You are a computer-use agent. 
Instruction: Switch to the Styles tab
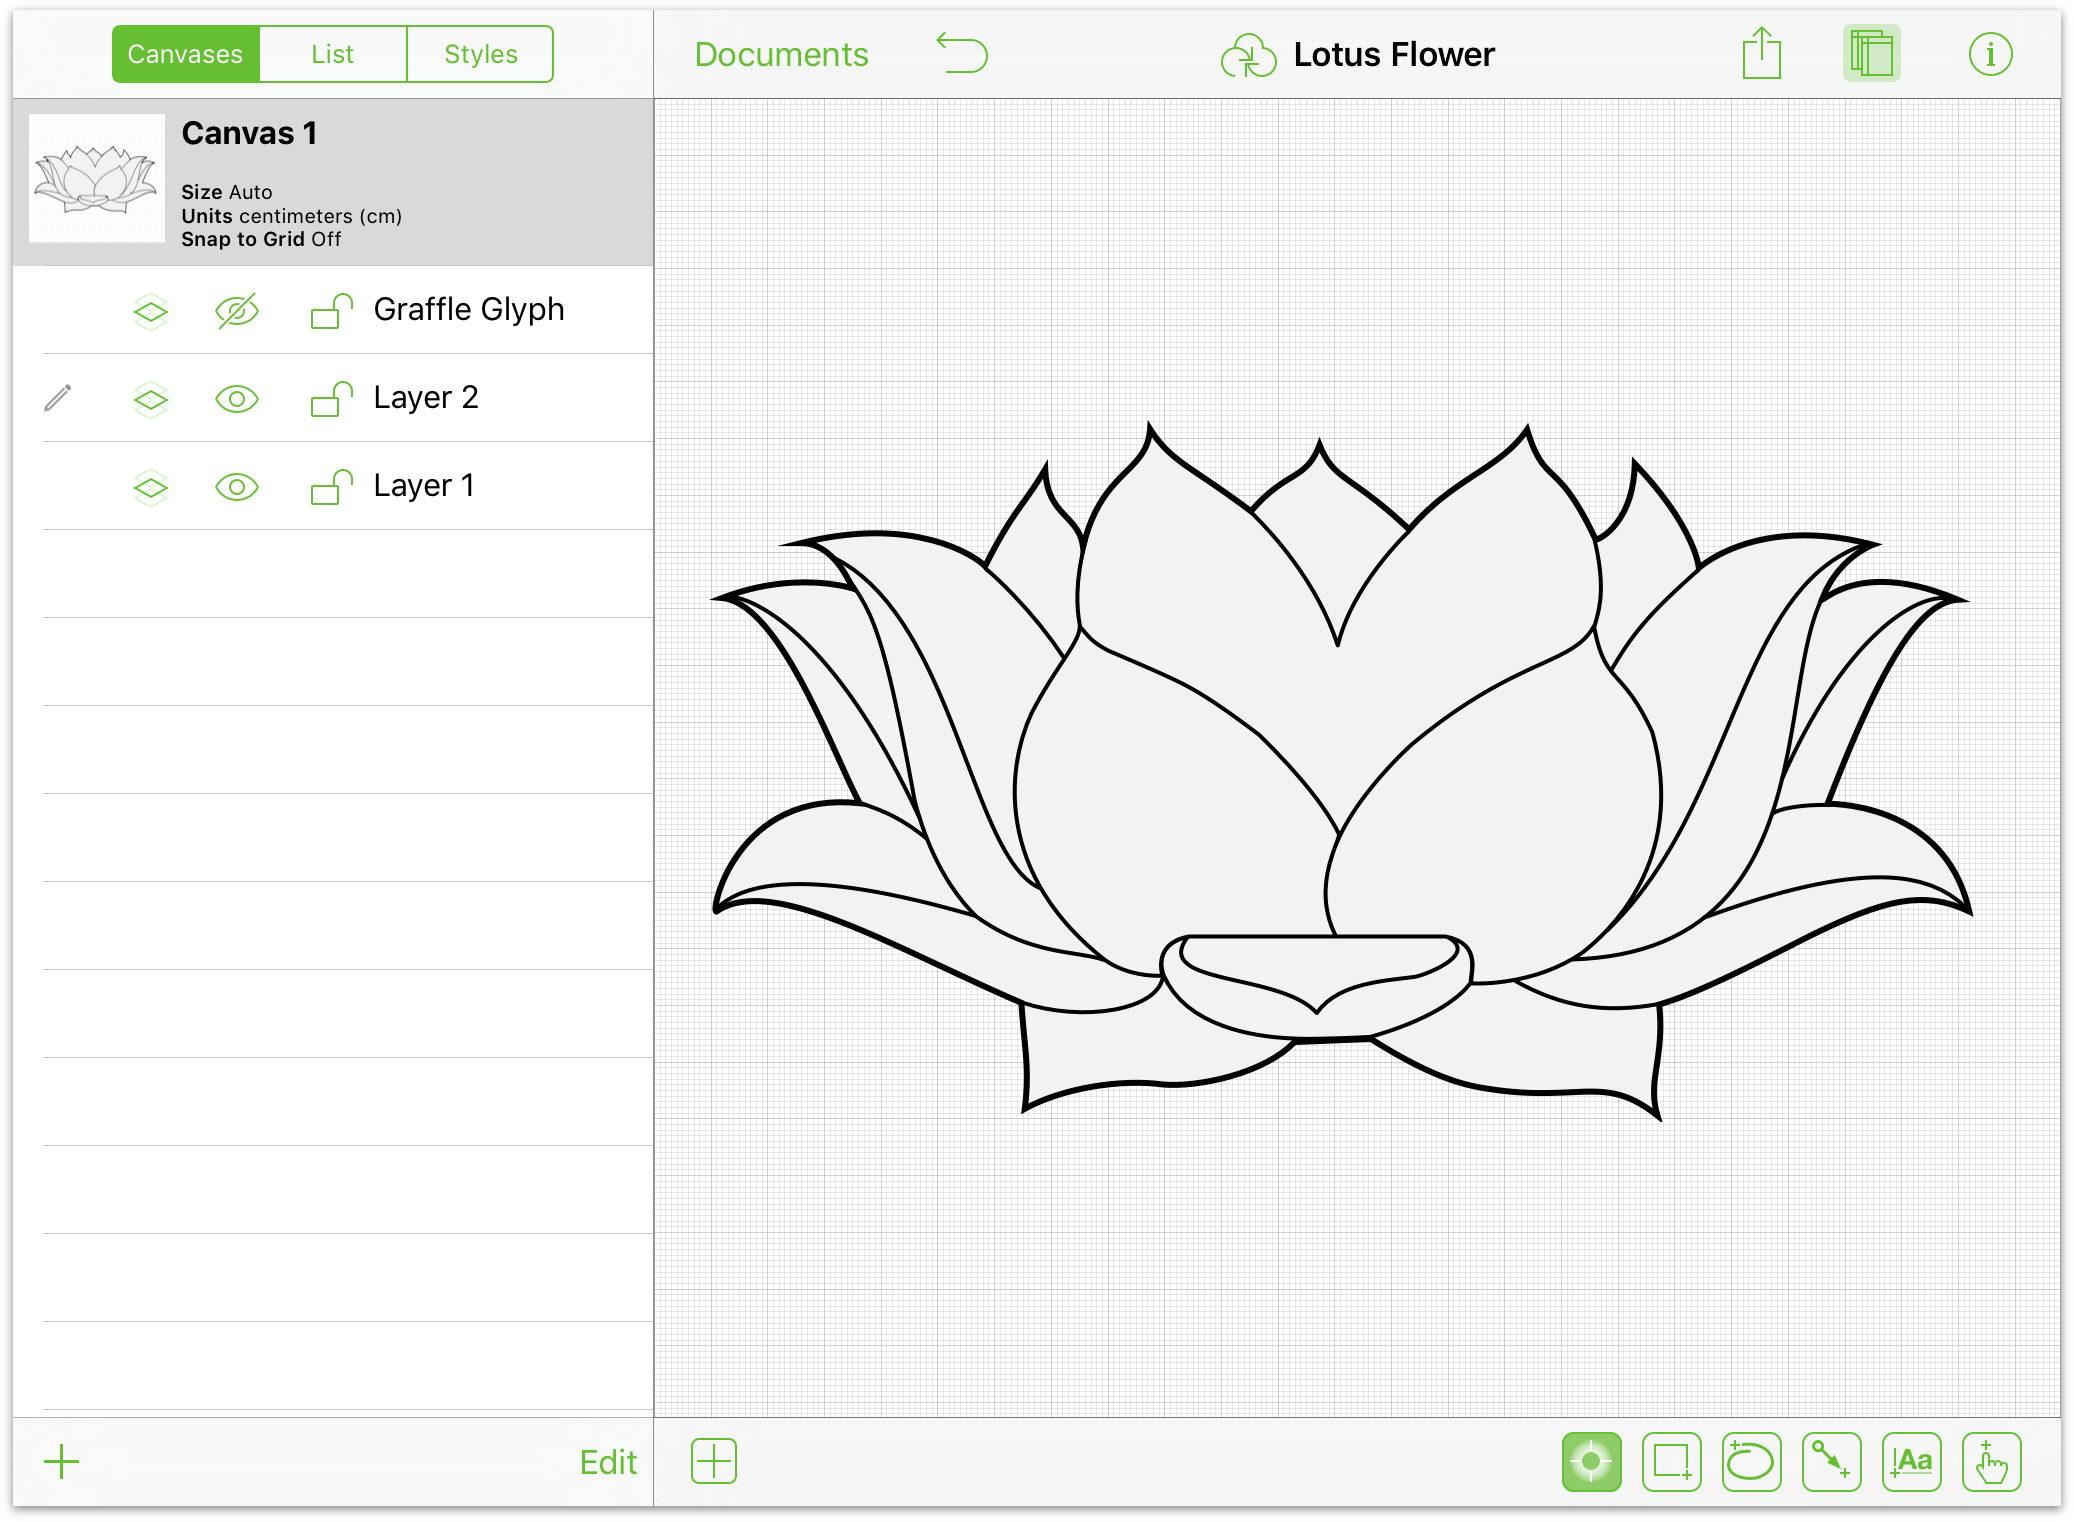pyautogui.click(x=480, y=52)
